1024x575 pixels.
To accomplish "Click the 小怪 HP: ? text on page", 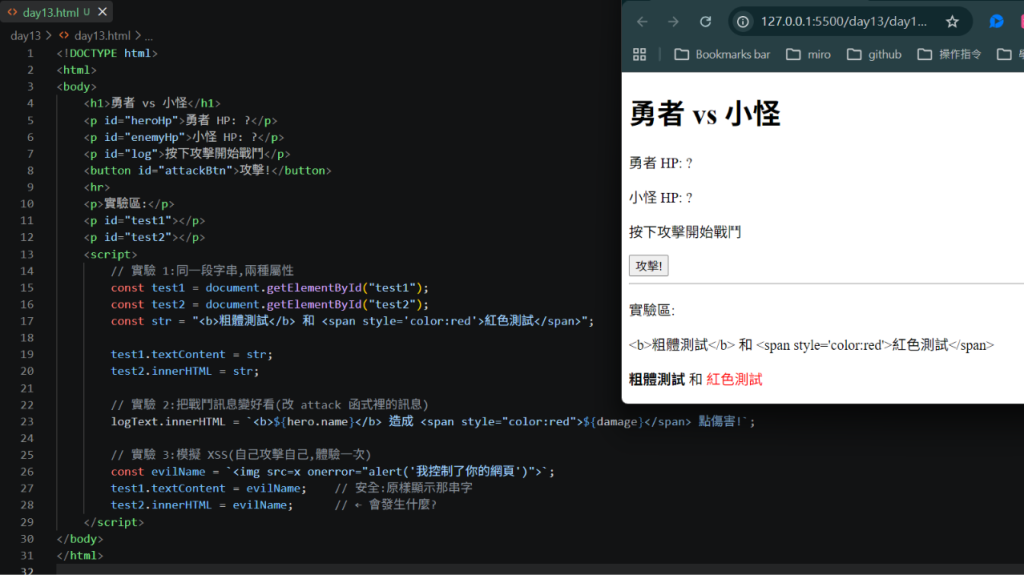I will click(660, 198).
